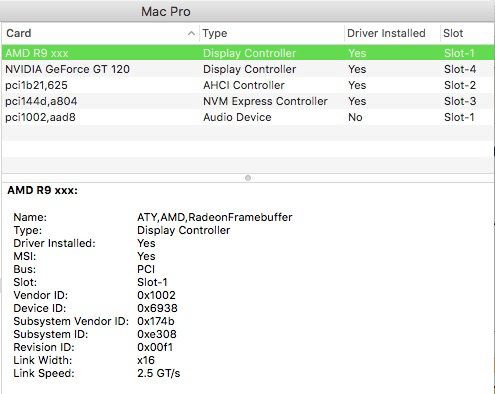
Task: Click the pane splitter handle dot
Action: tap(248, 178)
